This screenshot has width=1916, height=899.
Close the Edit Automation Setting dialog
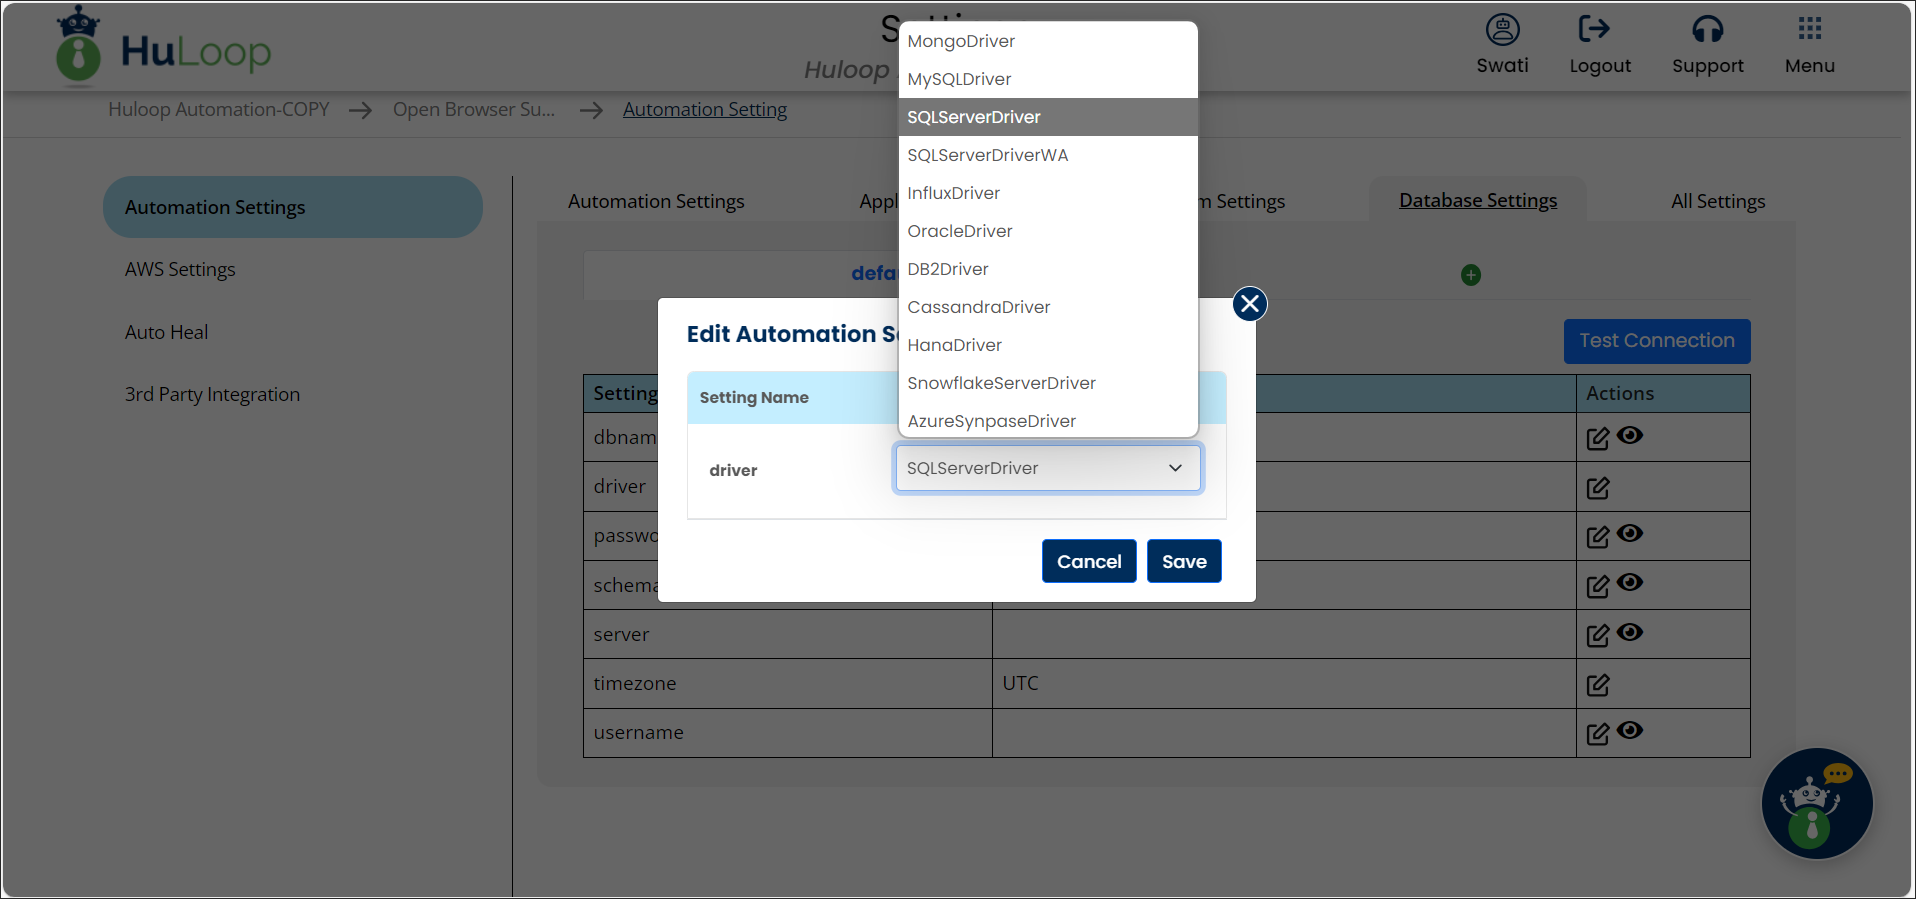tap(1249, 303)
